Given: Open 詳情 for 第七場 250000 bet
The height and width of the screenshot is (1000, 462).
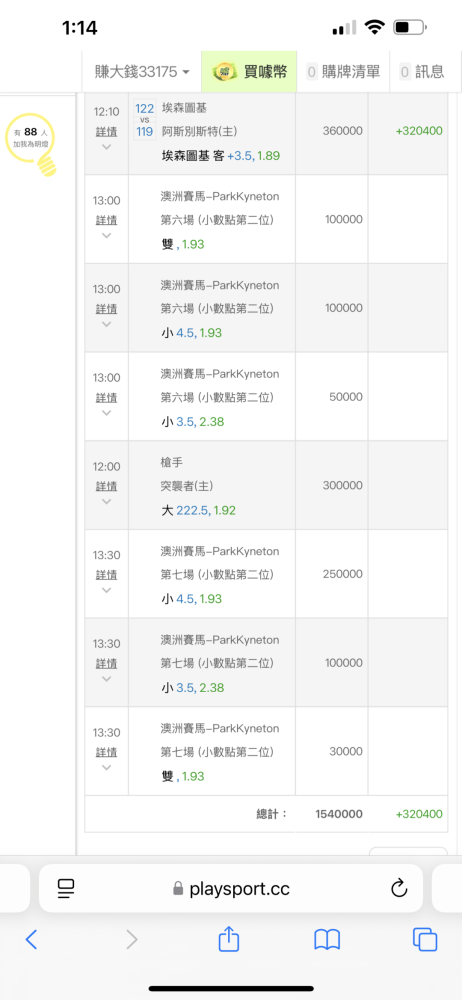Looking at the screenshot, I should pyautogui.click(x=106, y=575).
